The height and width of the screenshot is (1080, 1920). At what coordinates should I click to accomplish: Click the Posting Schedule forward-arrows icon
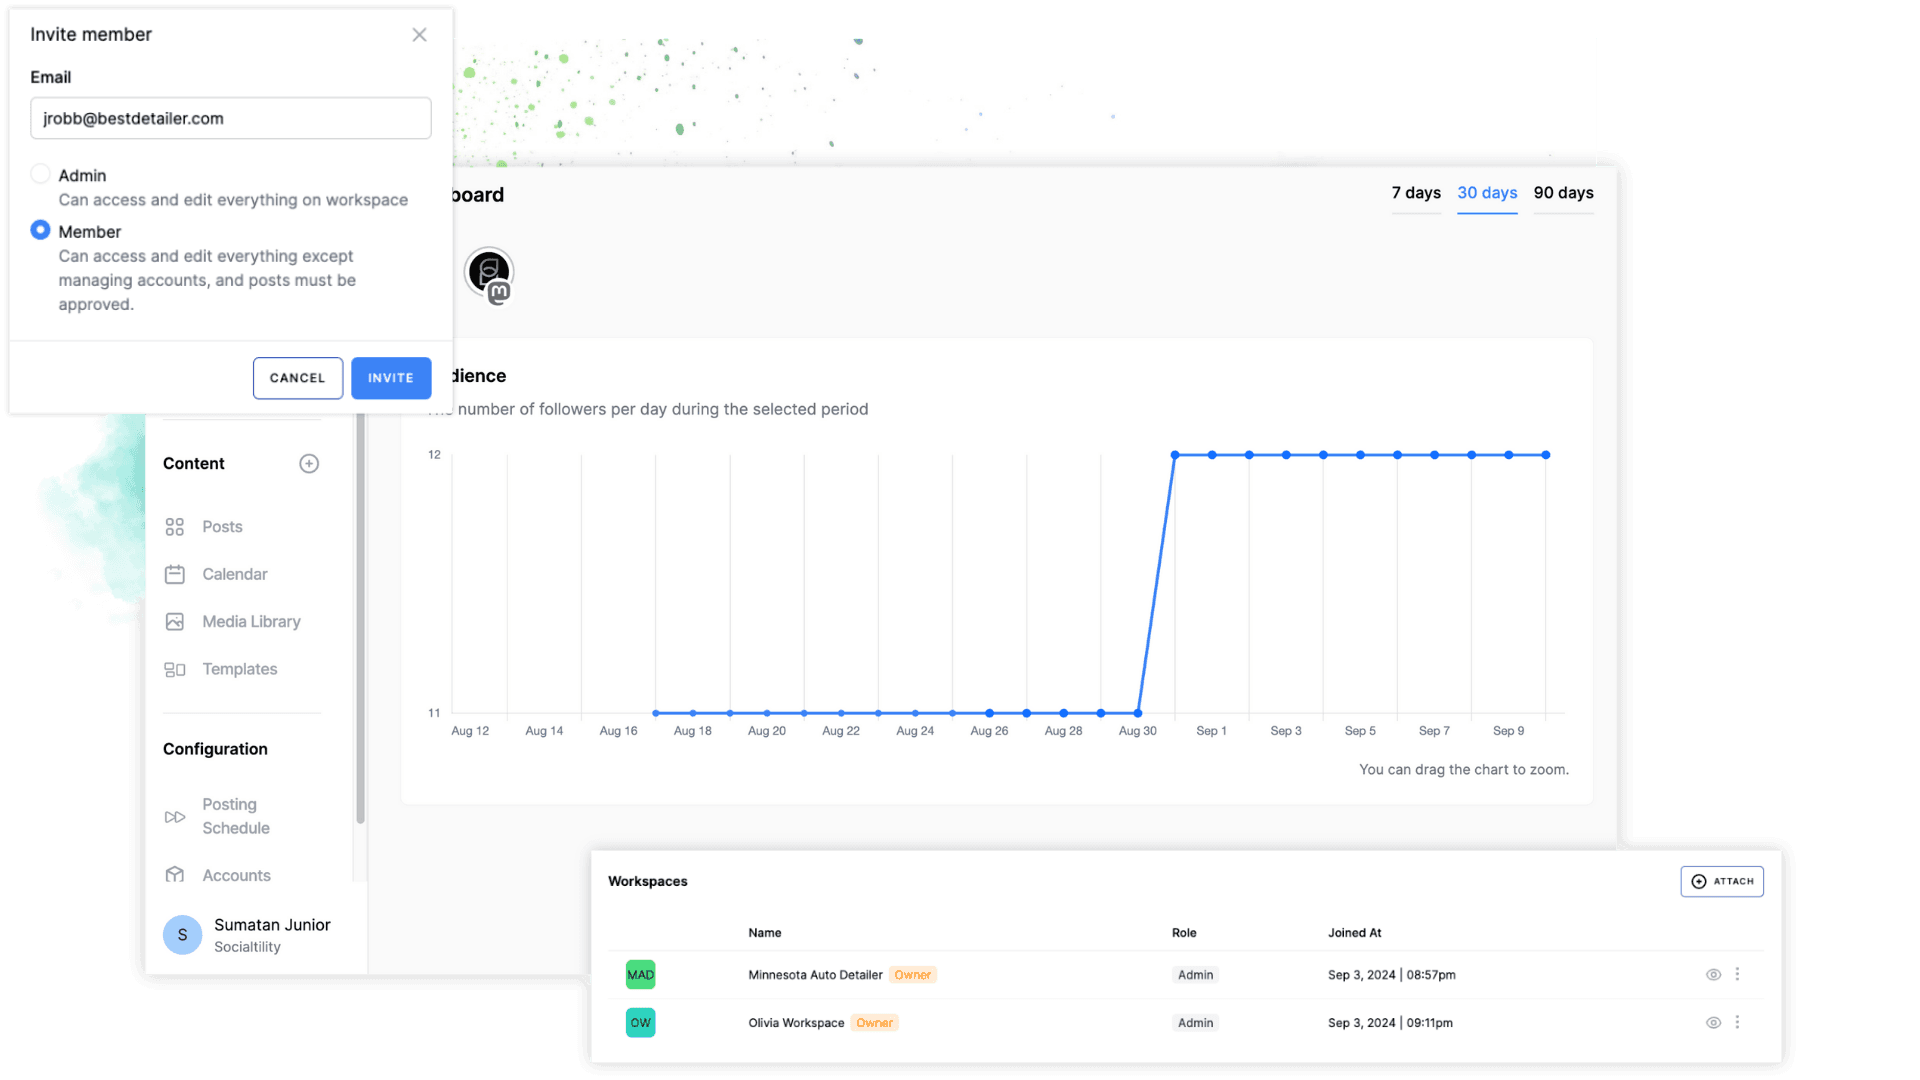(x=175, y=817)
